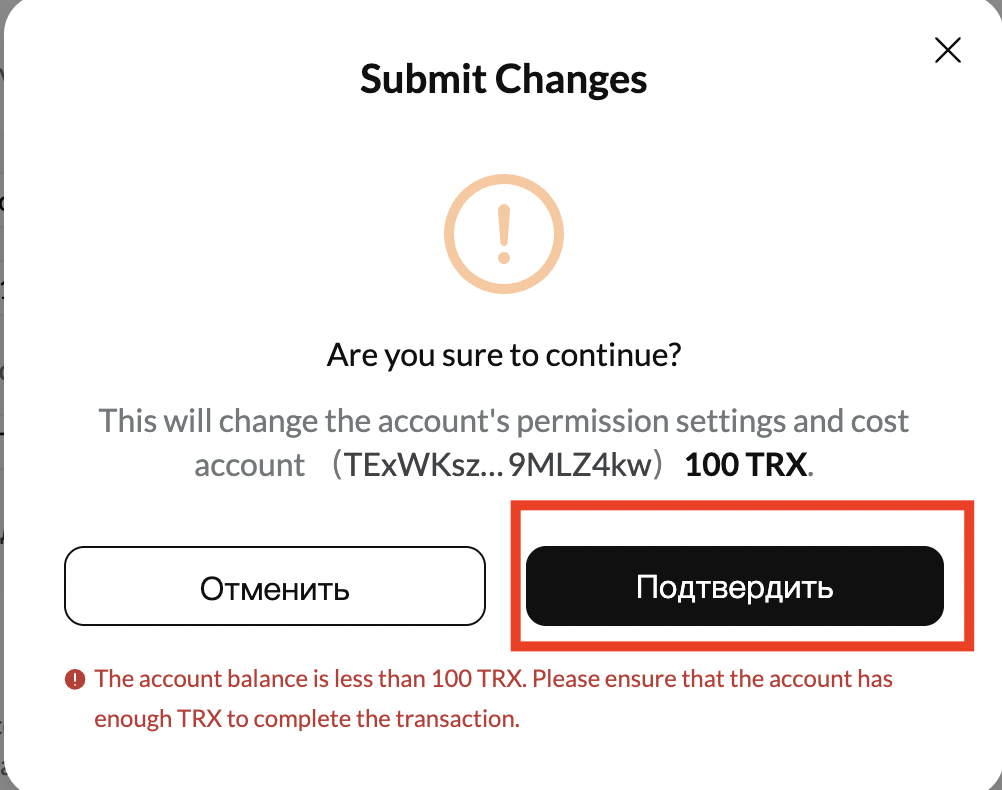Confirm changes with the Подтвердить button
The height and width of the screenshot is (790, 1002).
click(x=735, y=587)
